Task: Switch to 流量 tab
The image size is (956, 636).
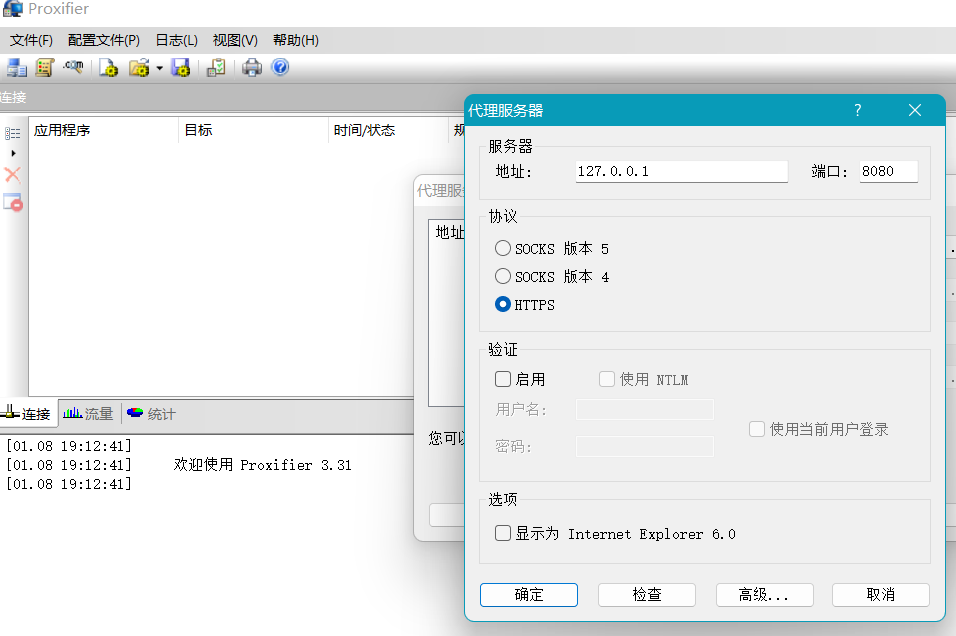Action: pyautogui.click(x=89, y=414)
